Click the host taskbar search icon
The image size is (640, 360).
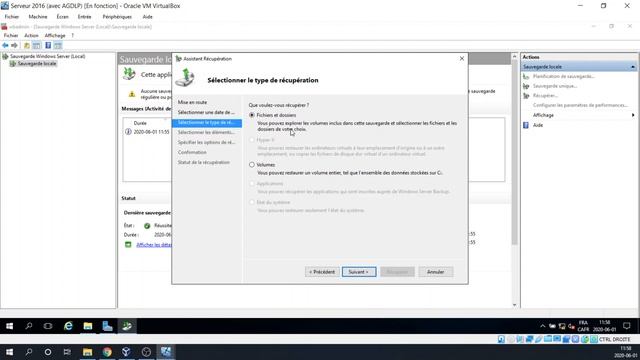[x=29, y=352]
